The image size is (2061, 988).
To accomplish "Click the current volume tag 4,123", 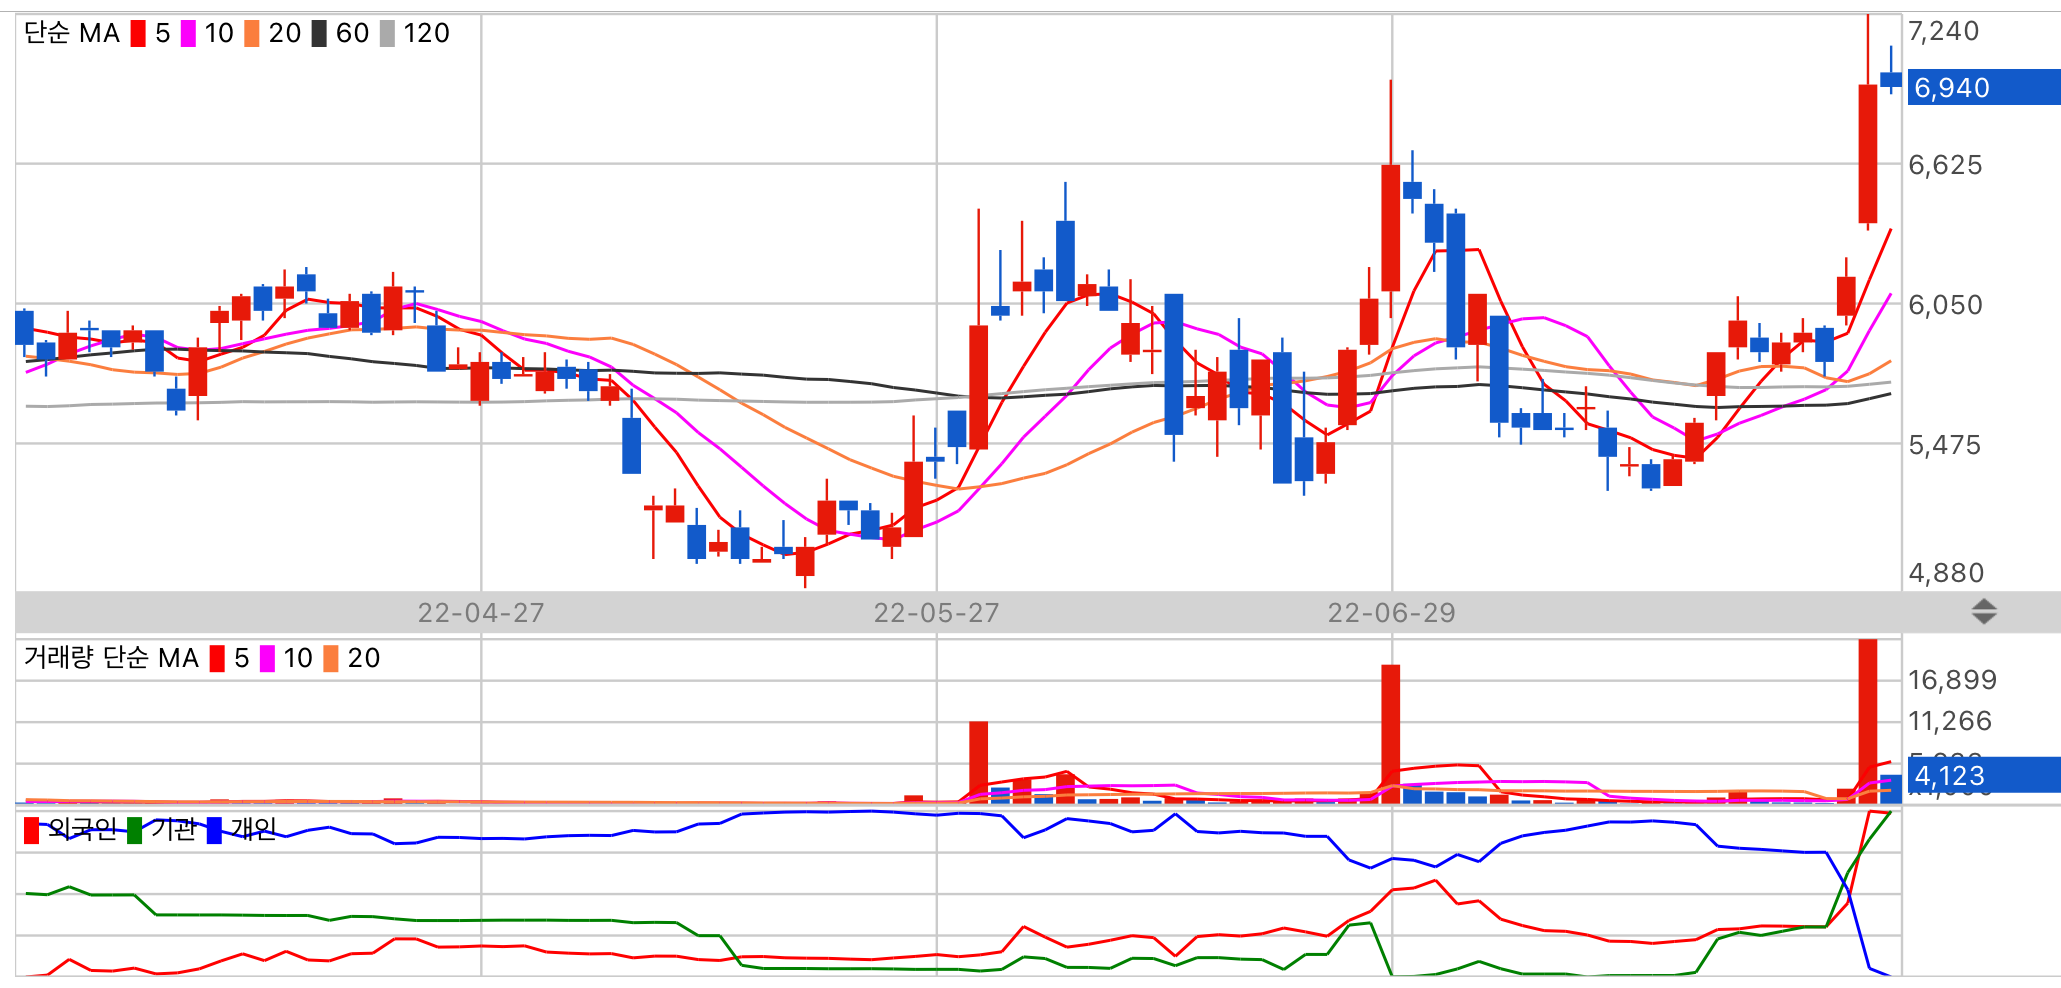I will (1984, 775).
